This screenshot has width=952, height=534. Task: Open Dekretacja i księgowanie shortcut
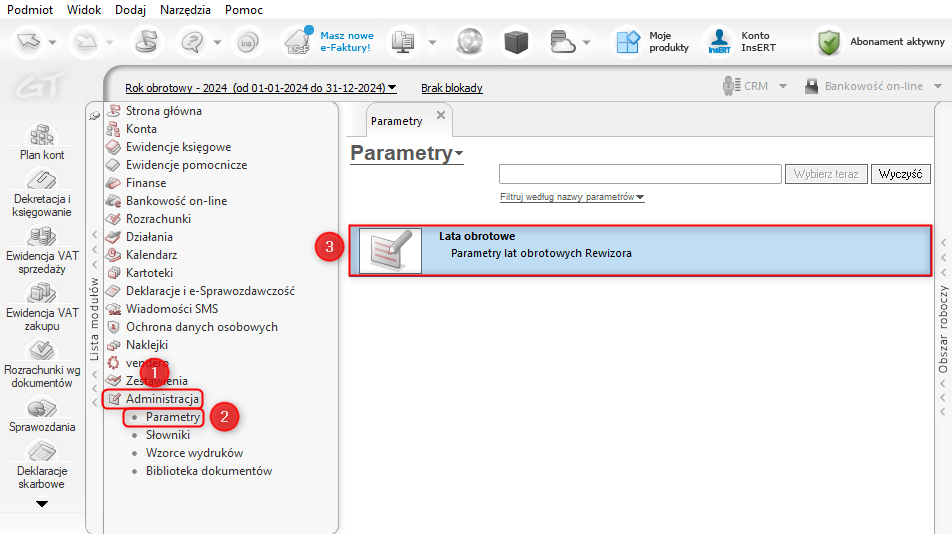pos(42,194)
